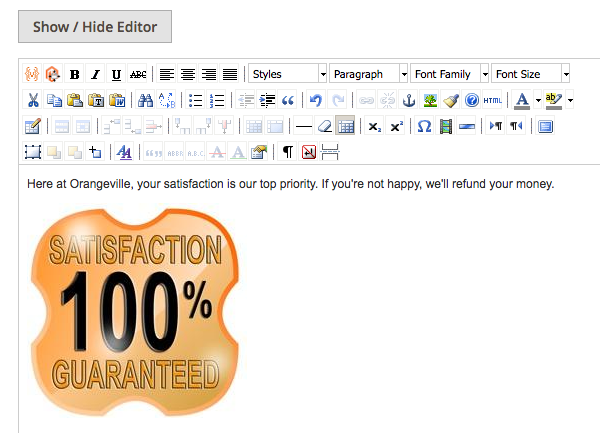The width and height of the screenshot is (600, 433).
Task: Toggle bold formatting
Action: (x=75, y=74)
